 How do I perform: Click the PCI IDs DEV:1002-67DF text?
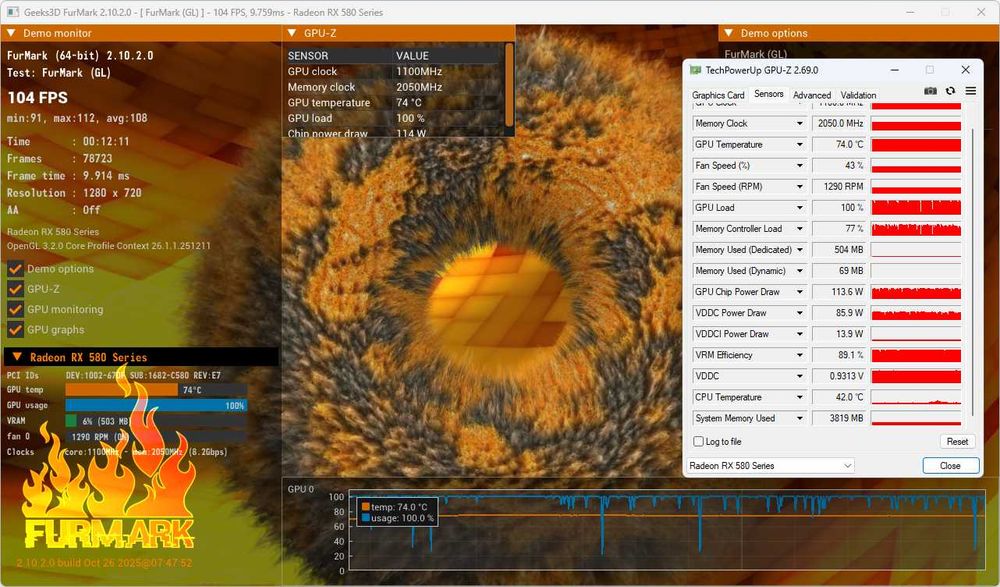tap(96, 375)
